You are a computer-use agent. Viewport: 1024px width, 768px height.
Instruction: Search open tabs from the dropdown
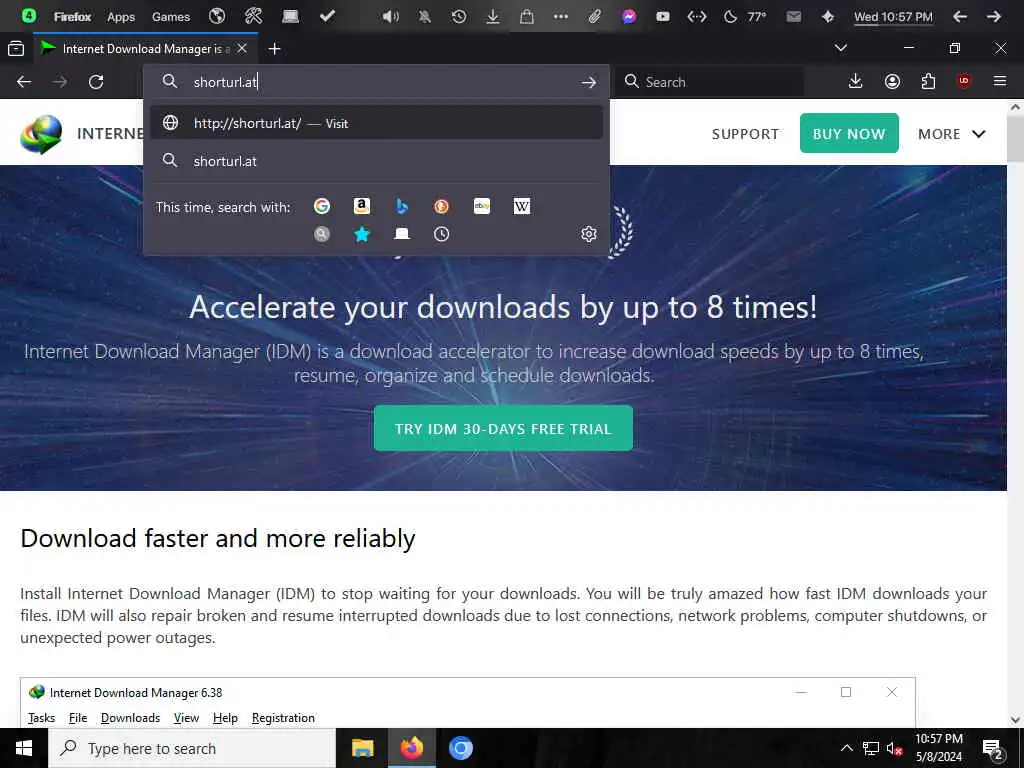402,234
